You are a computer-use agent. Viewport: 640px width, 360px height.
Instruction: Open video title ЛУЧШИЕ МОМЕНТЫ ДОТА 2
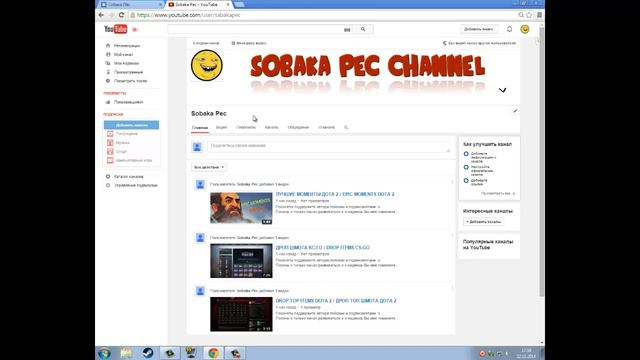pos(335,194)
